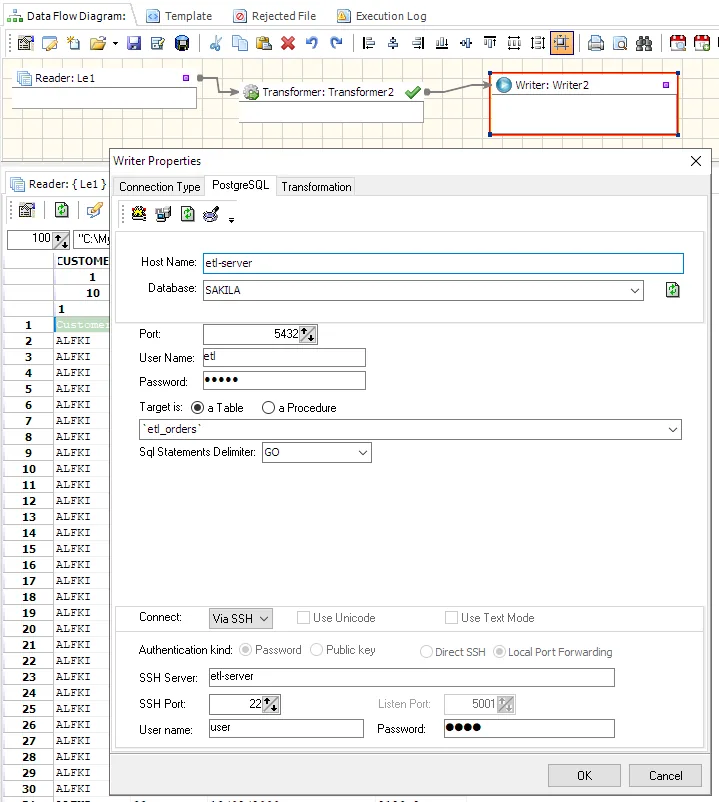Viewport: 719px width, 802px height.
Task: Open print preview
Action: click(x=620, y=43)
